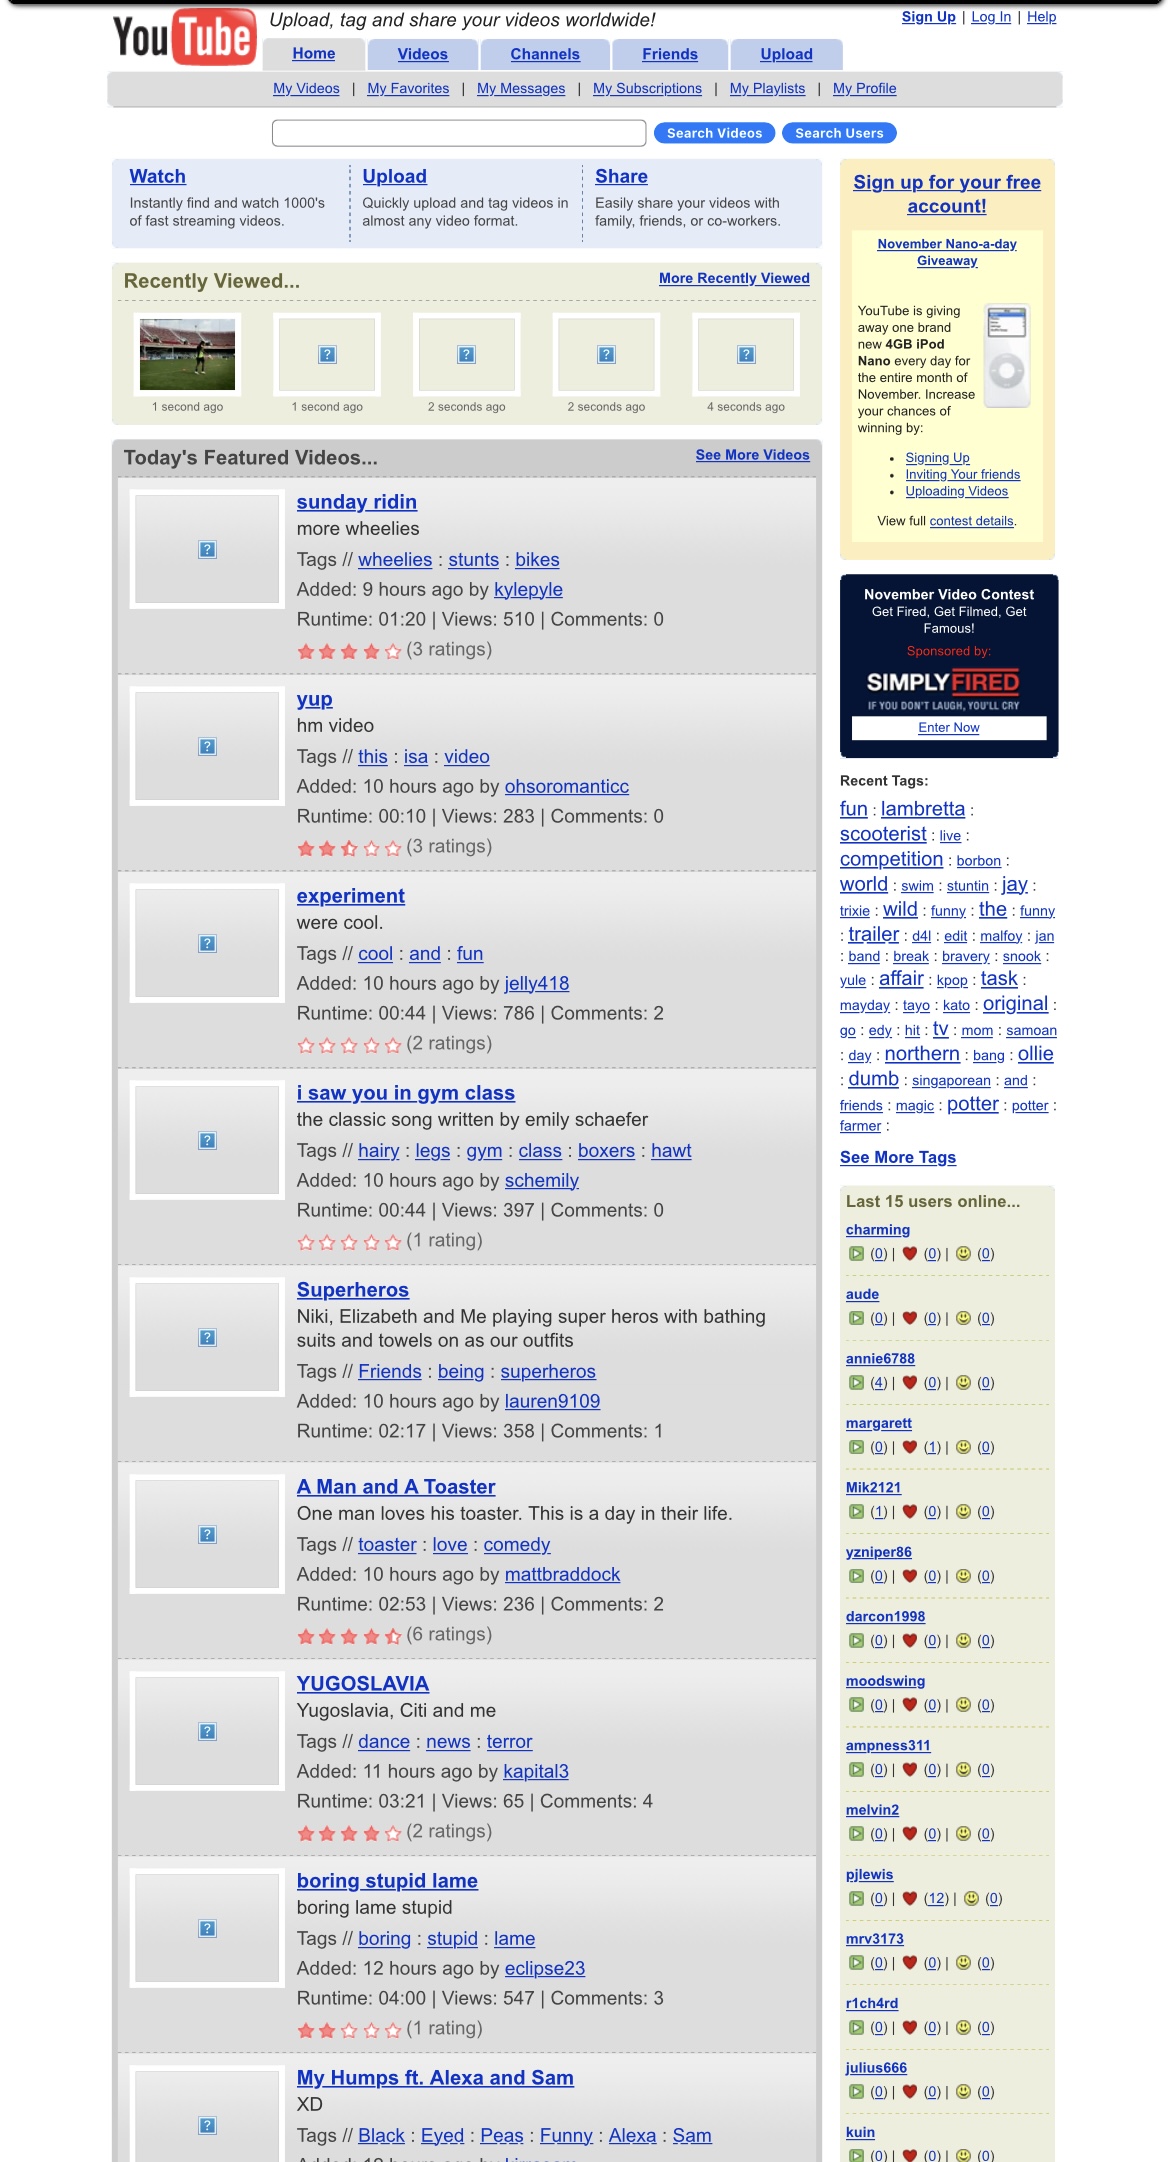
Task: Go to the Friends tab
Action: click(x=670, y=54)
